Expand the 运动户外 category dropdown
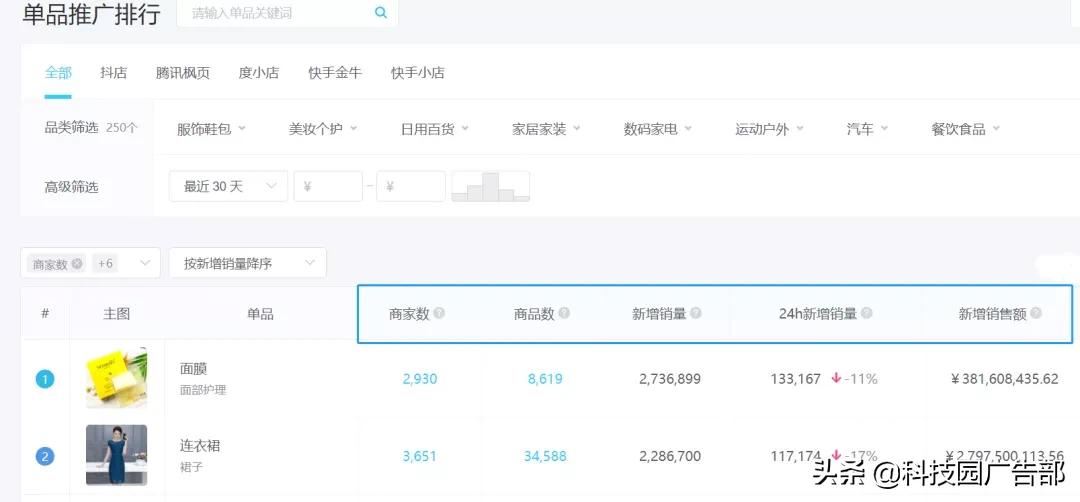 (769, 129)
